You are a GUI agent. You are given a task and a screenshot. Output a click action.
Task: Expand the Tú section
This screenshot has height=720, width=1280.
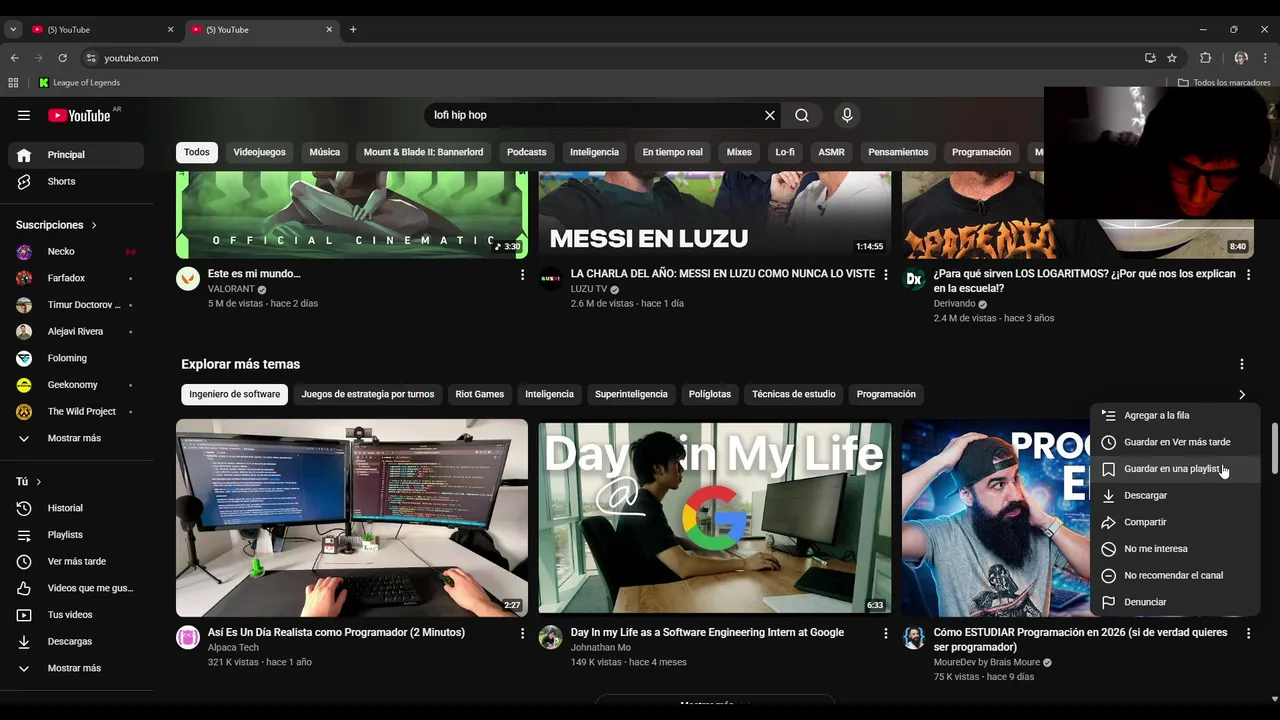29,482
